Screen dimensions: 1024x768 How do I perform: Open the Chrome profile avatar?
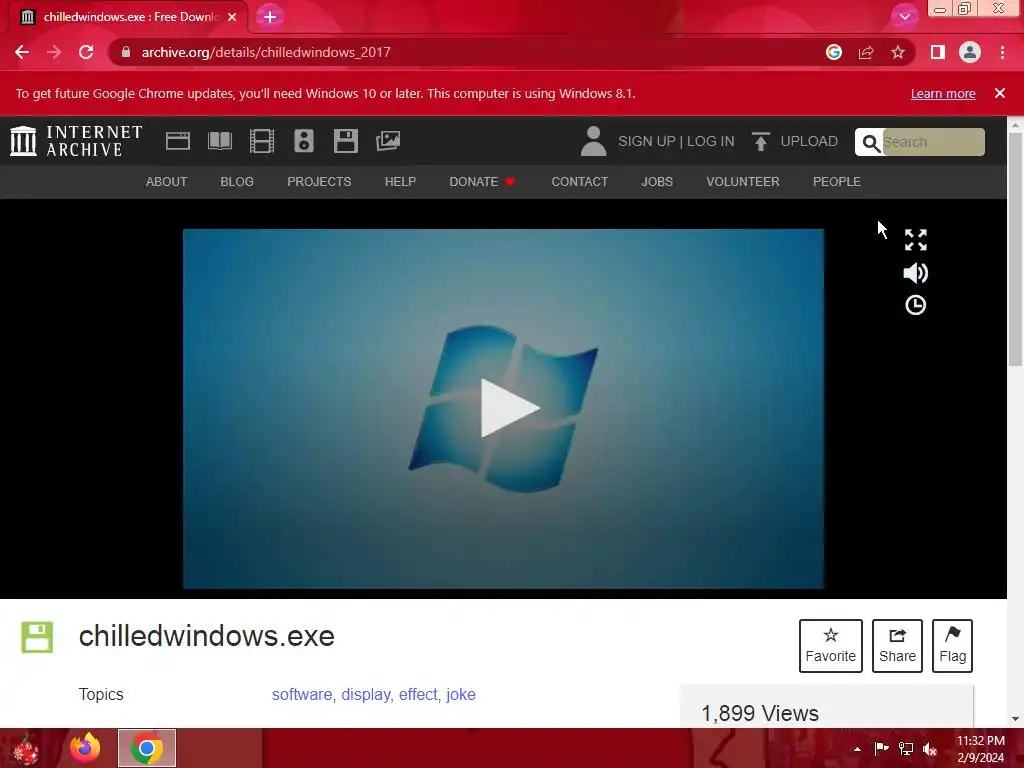(x=970, y=52)
